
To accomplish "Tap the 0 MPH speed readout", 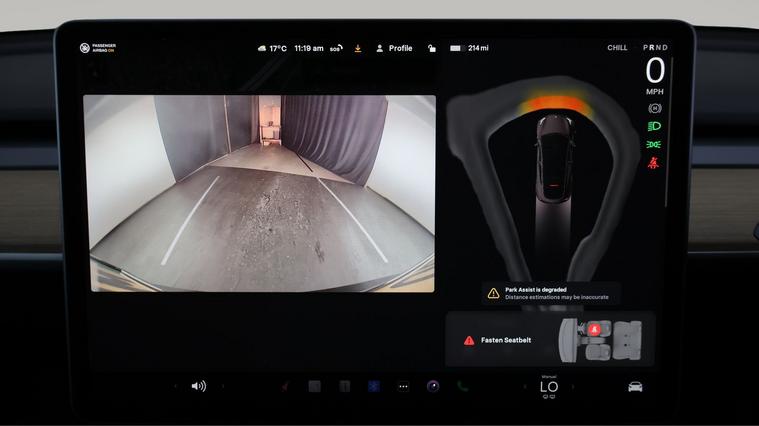I will point(655,76).
